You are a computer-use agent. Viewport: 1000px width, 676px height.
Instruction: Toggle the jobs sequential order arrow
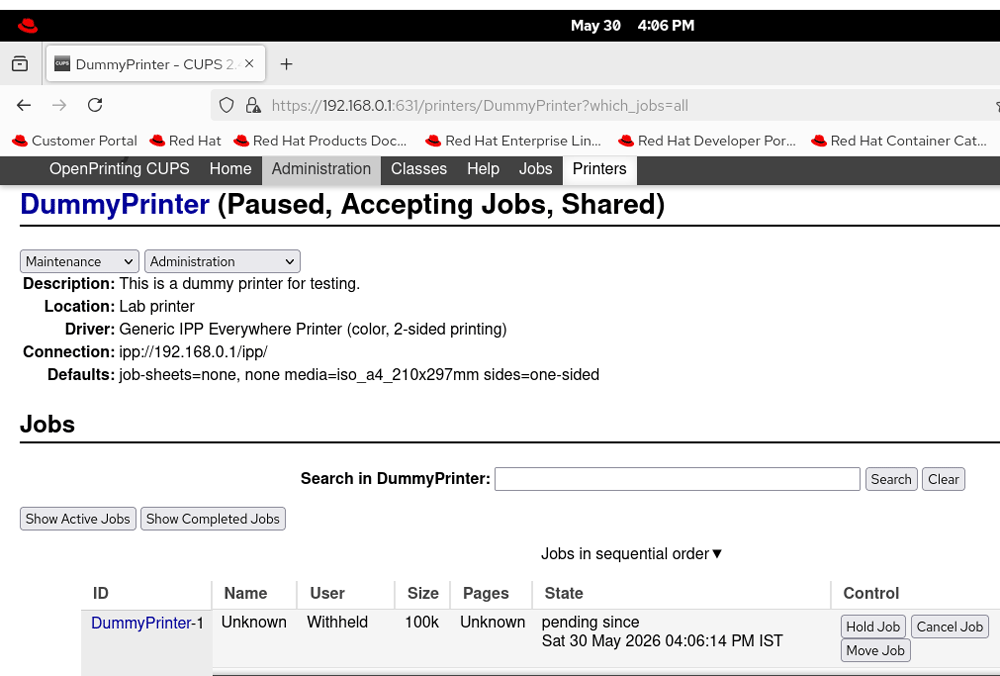coord(717,554)
